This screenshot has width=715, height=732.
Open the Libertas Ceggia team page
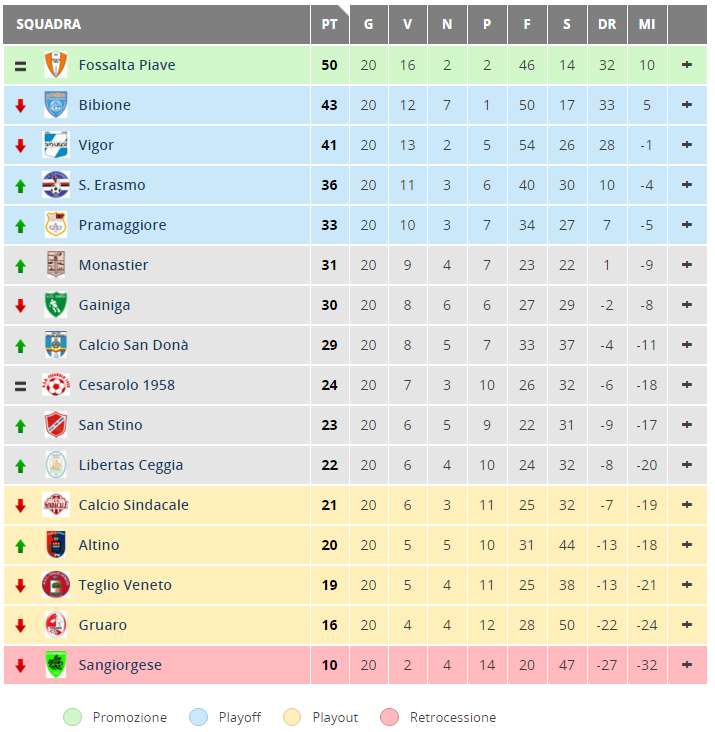tap(131, 465)
